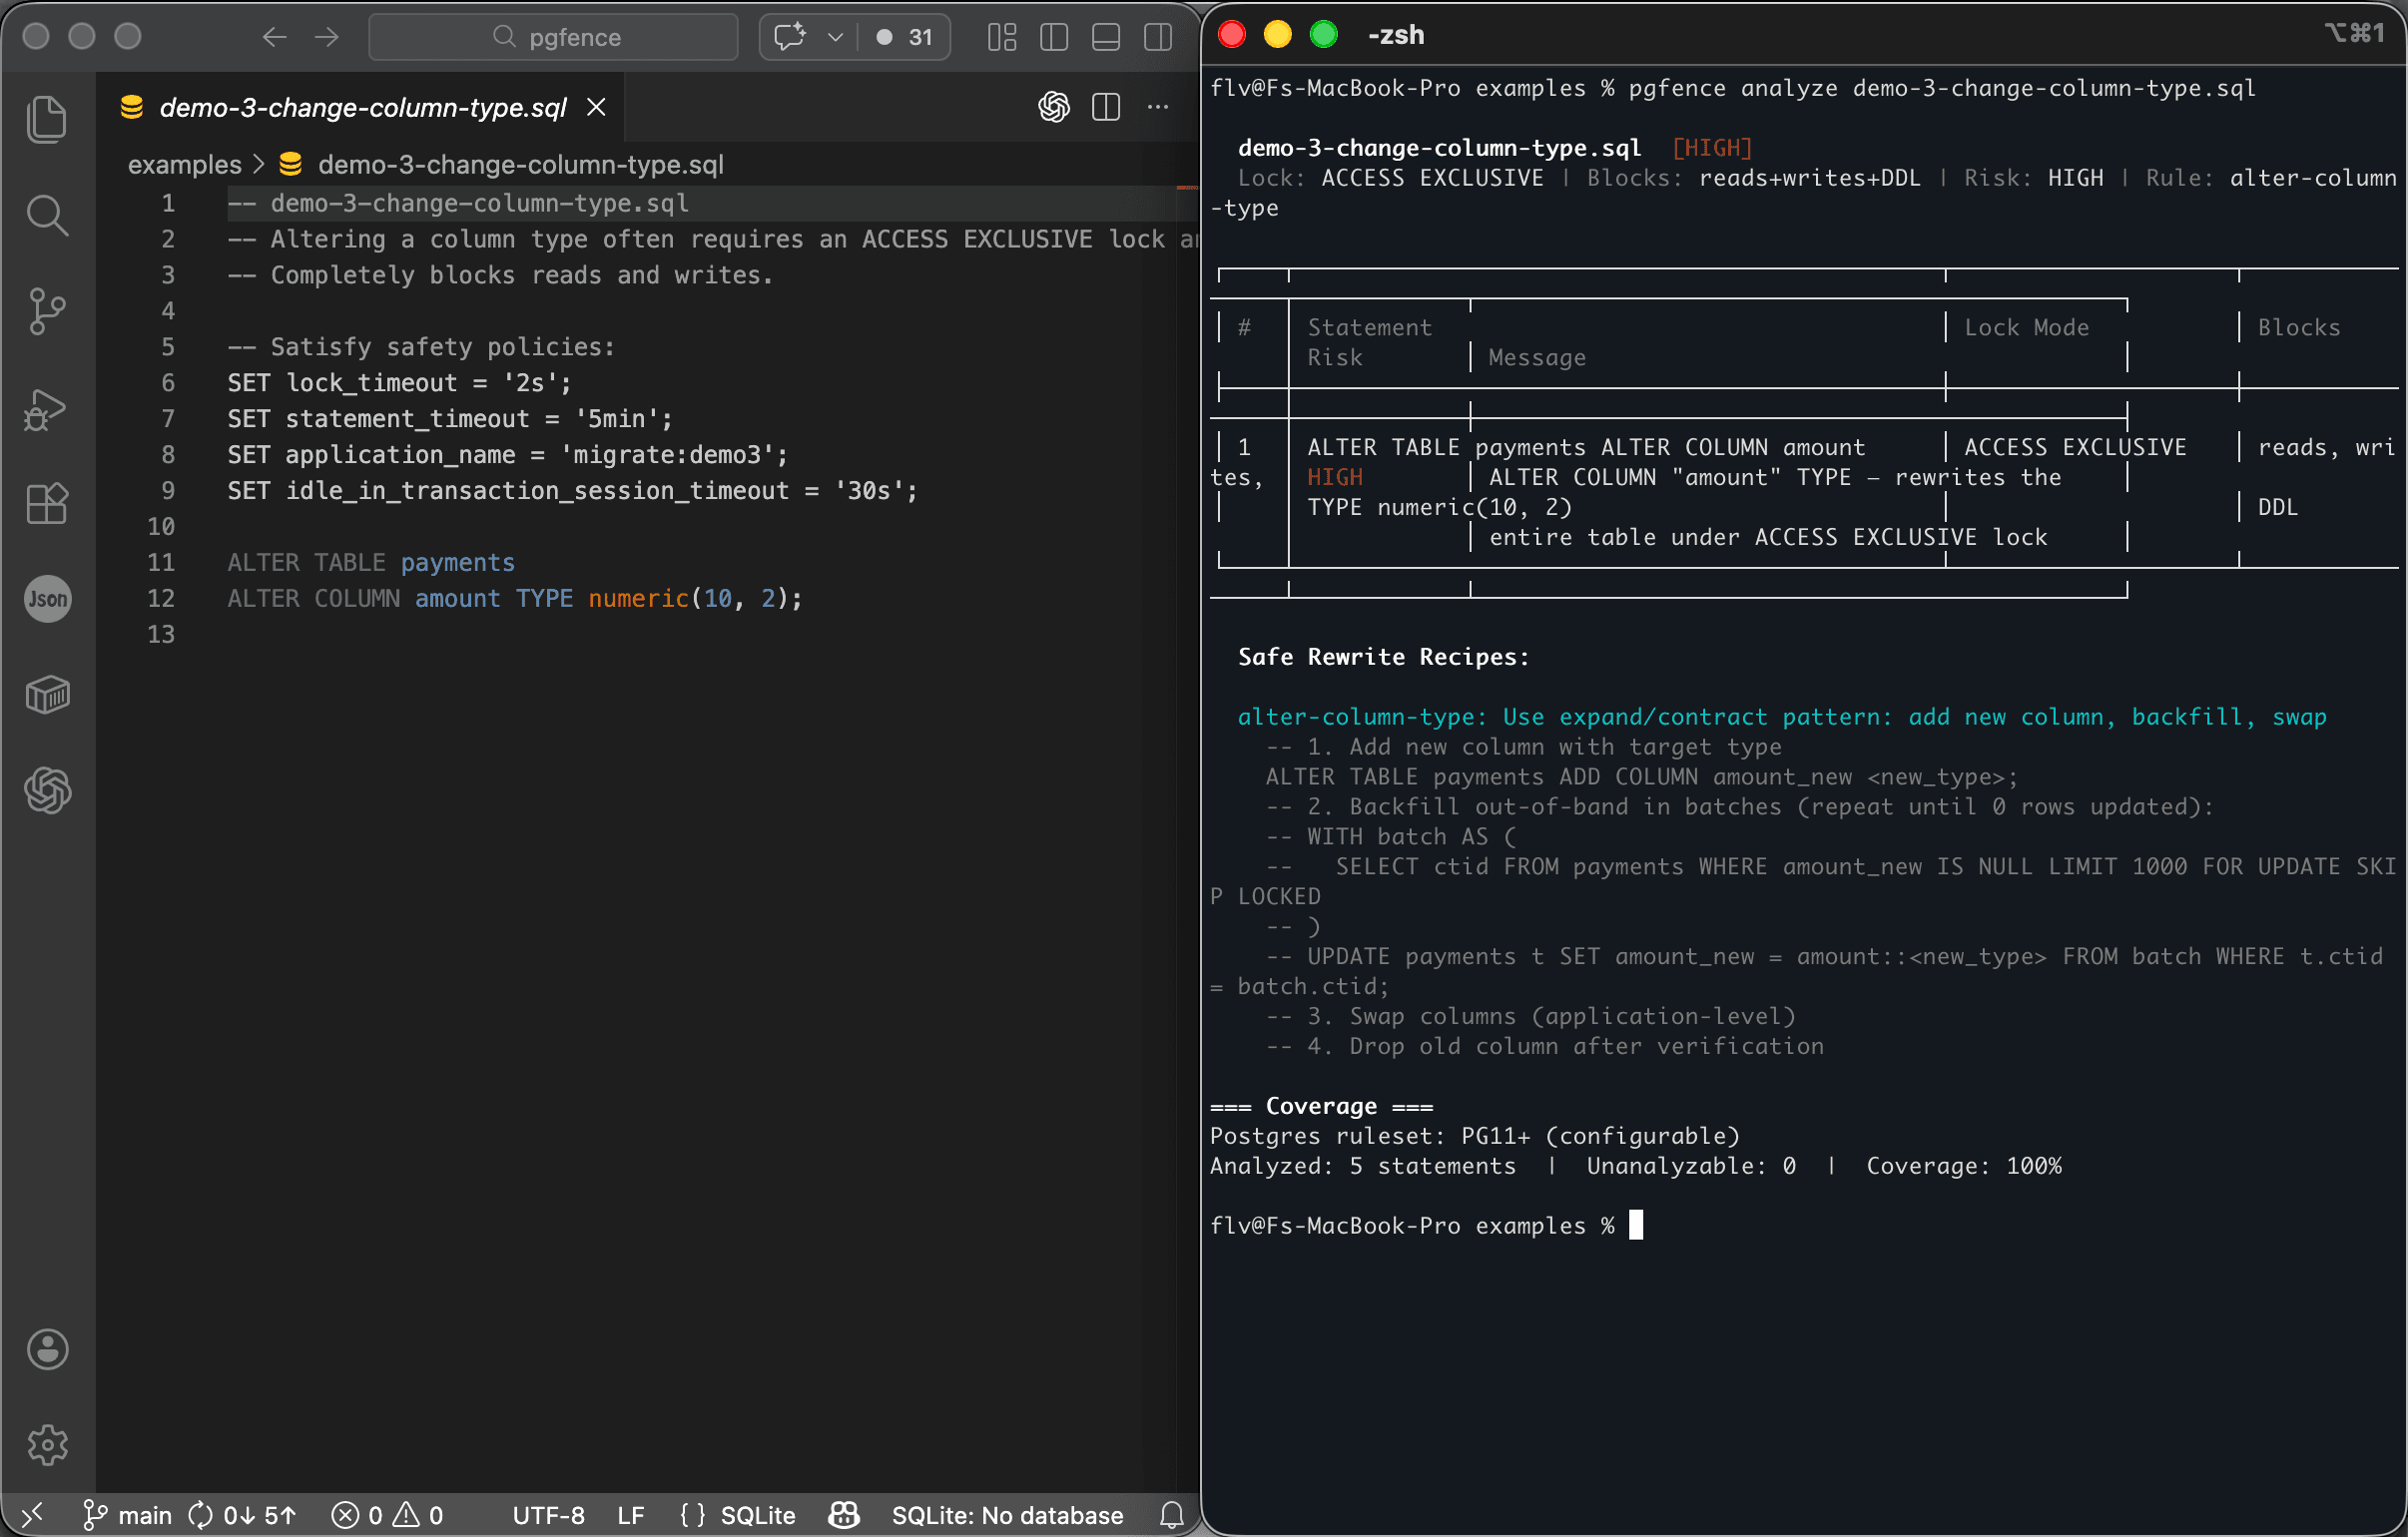2408x1537 pixels.
Task: Select the demo-3-change-column-type.sql tab
Action: pos(363,107)
